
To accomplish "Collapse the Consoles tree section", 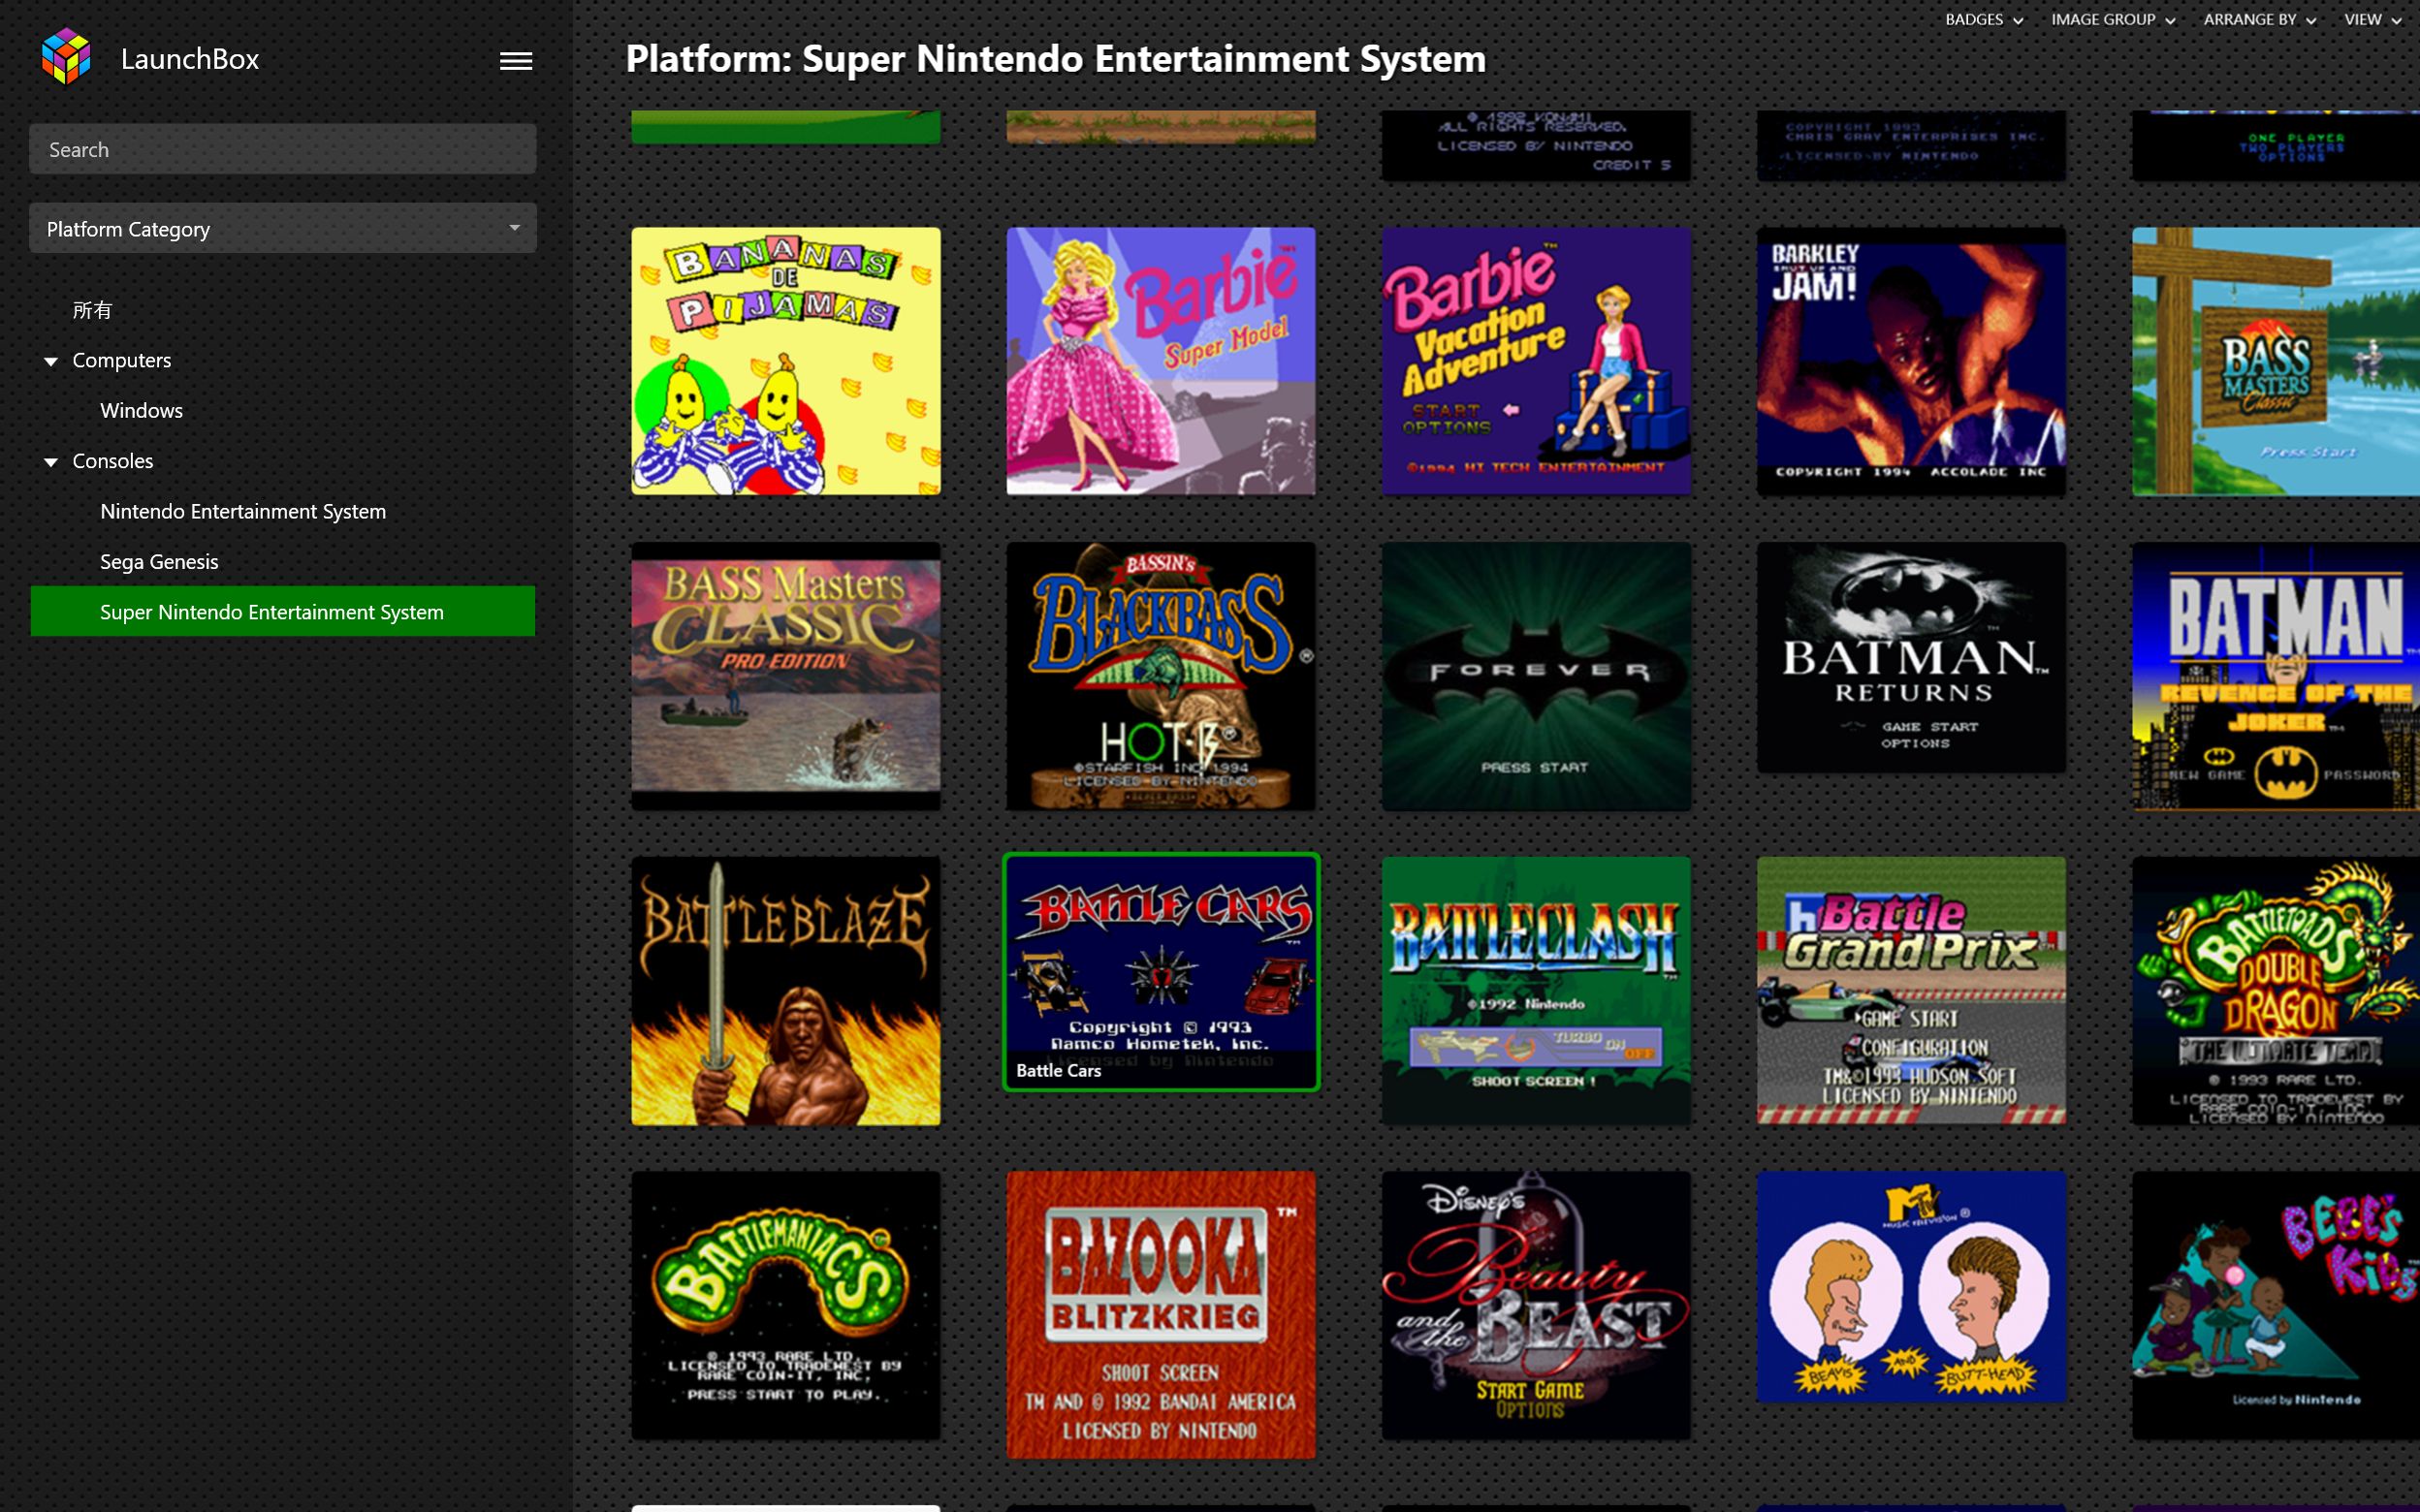I will (x=50, y=461).
